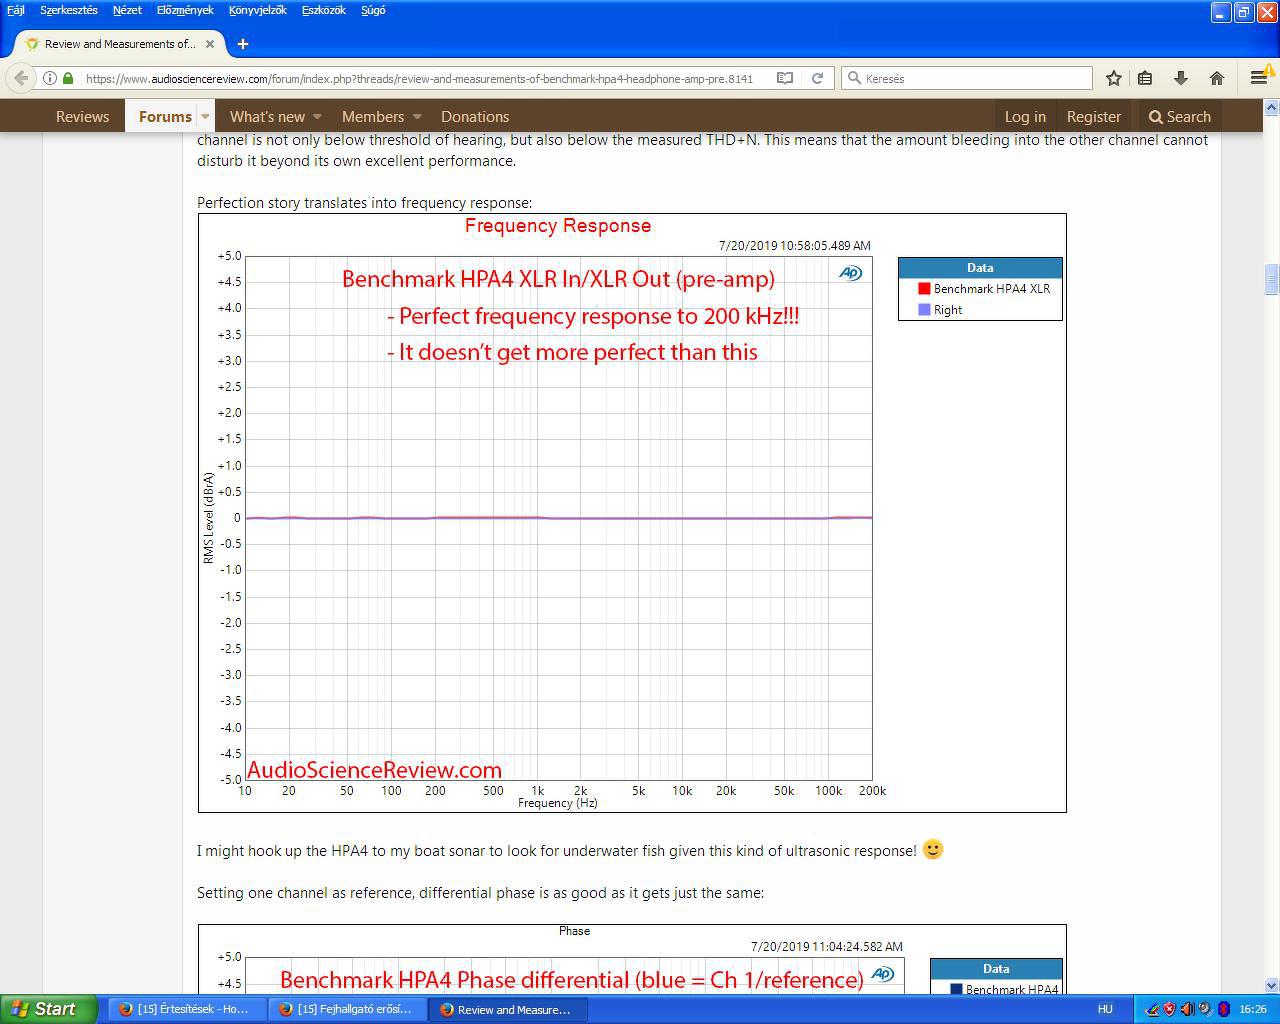This screenshot has height=1024, width=1280.
Task: Go back using the browser back arrow
Action: pos(21,78)
